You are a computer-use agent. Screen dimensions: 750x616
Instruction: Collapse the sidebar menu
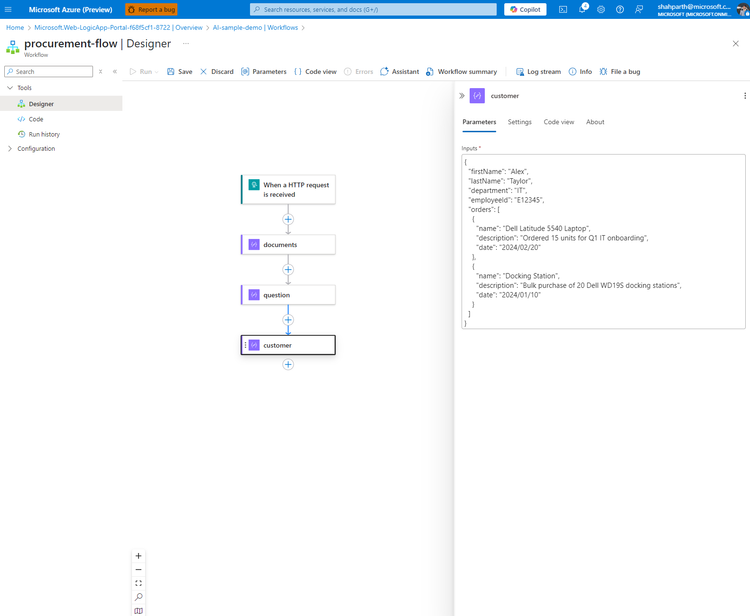(x=115, y=72)
